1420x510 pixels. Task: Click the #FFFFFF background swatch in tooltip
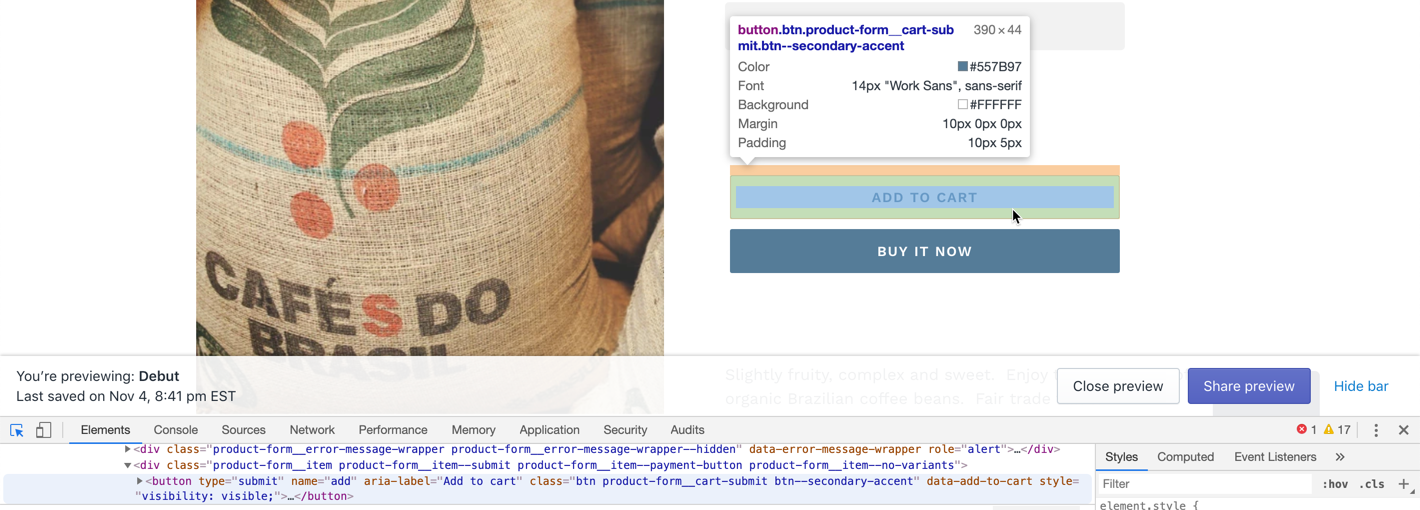tap(963, 105)
